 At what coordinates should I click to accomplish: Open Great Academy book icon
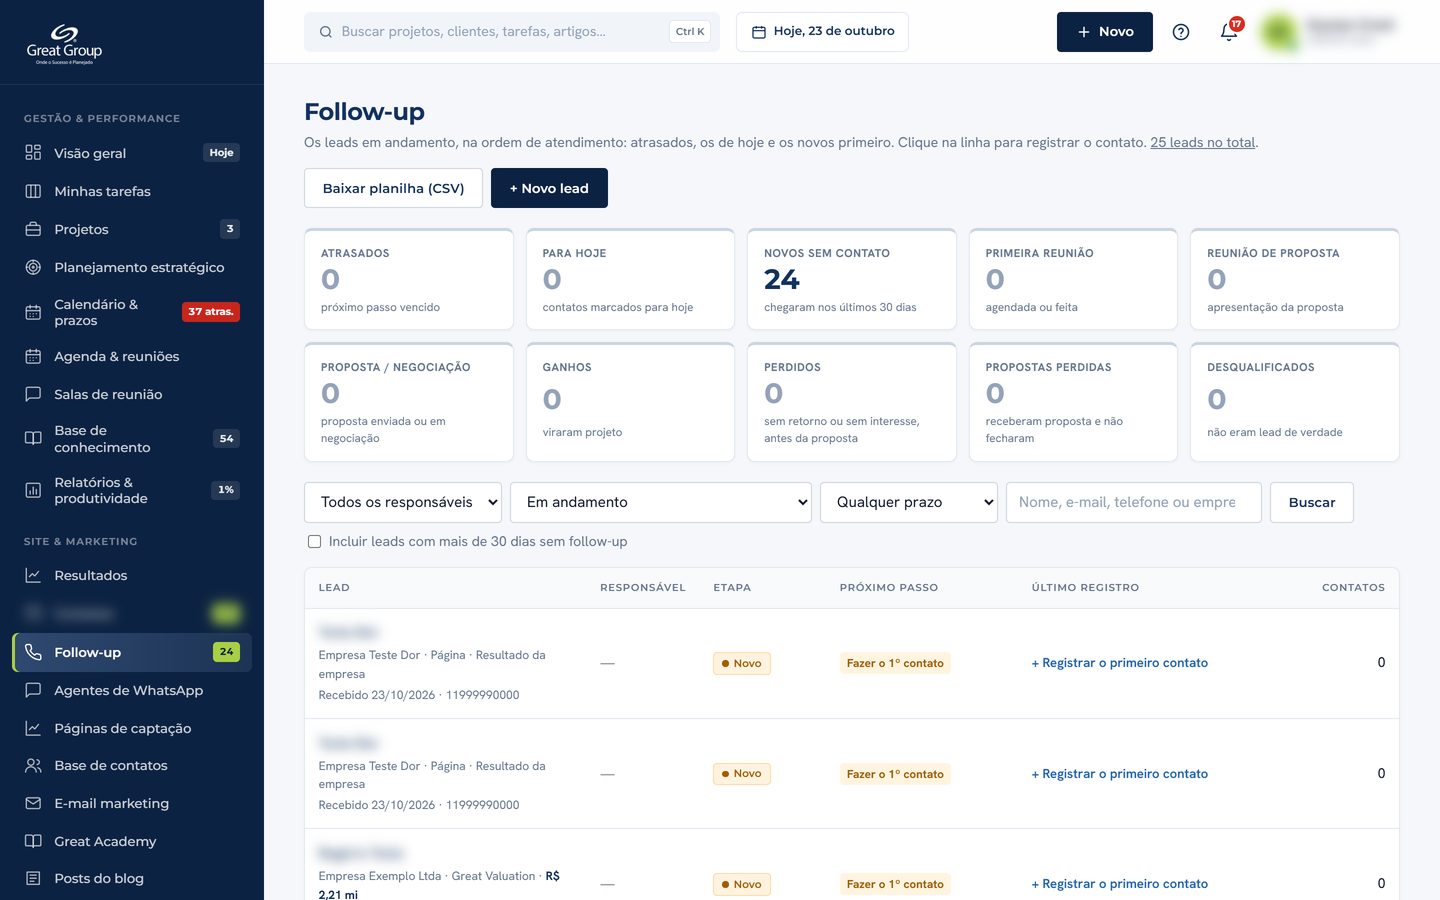pyautogui.click(x=33, y=841)
